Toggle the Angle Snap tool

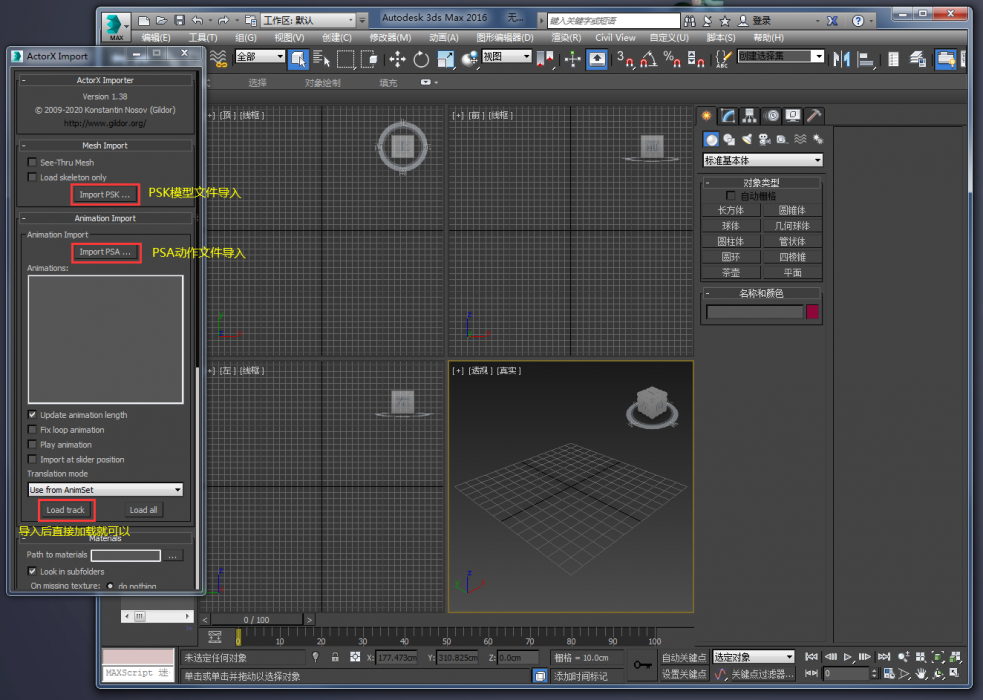click(649, 60)
